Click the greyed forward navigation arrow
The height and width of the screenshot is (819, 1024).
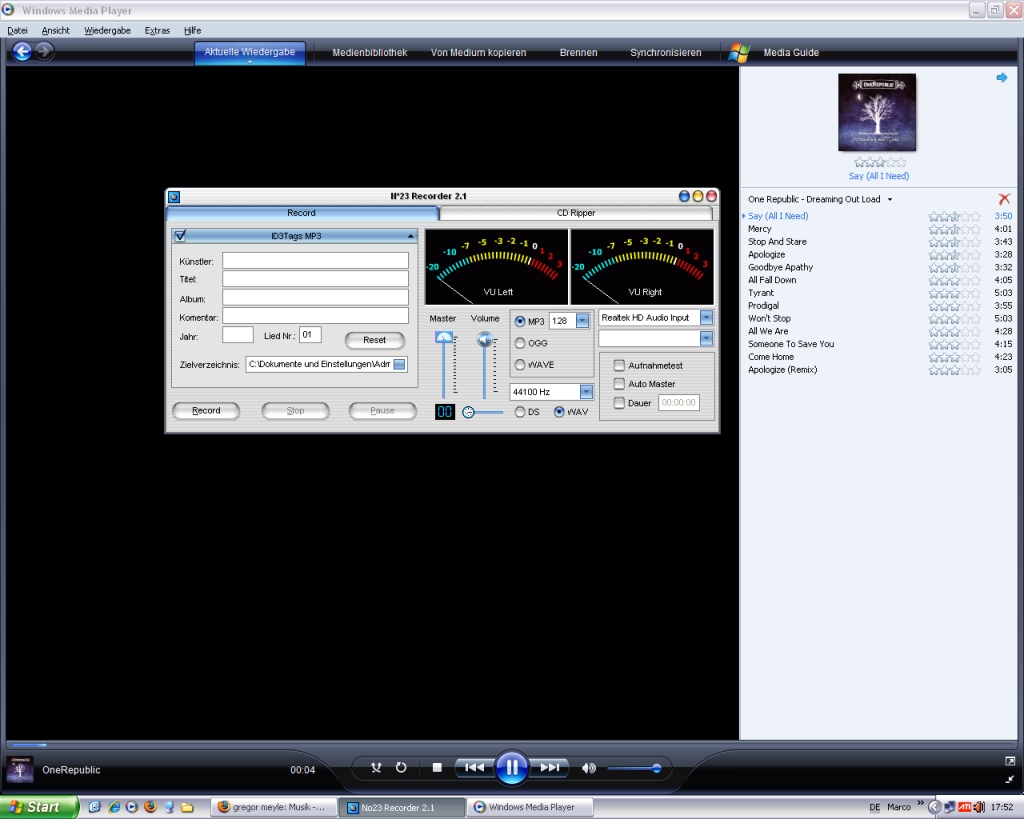44,52
